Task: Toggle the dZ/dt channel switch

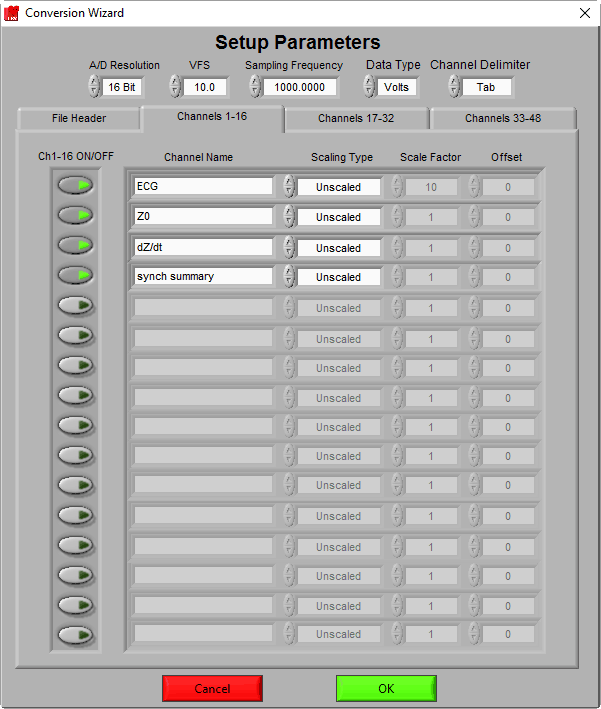Action: click(76, 245)
